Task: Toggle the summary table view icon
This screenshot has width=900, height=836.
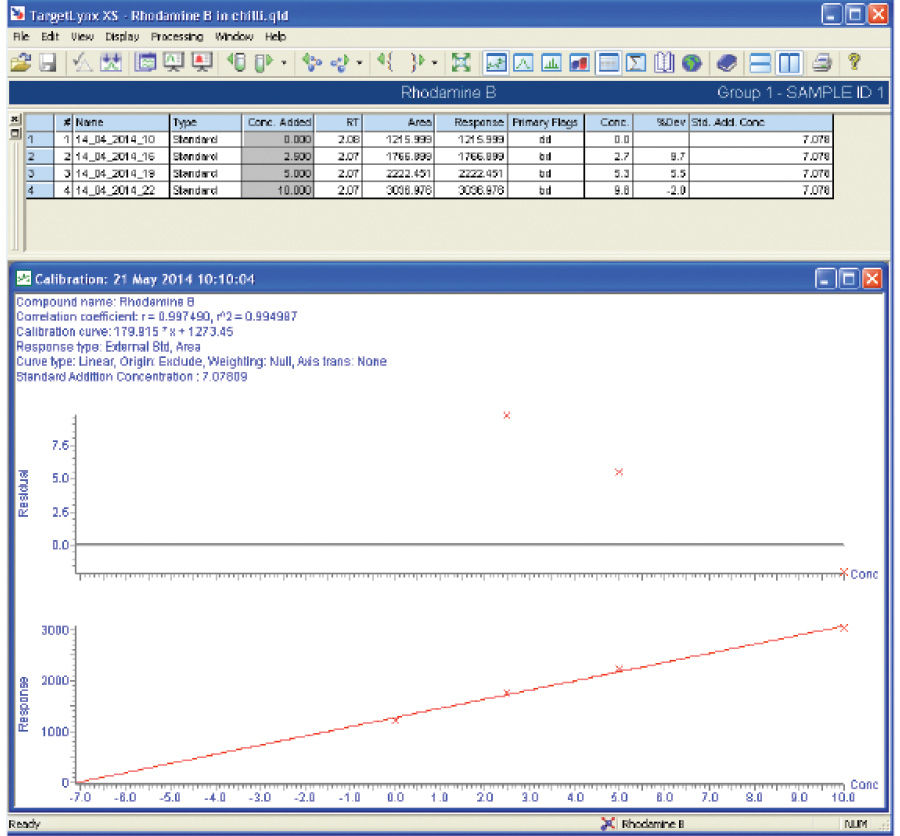Action: 608,62
